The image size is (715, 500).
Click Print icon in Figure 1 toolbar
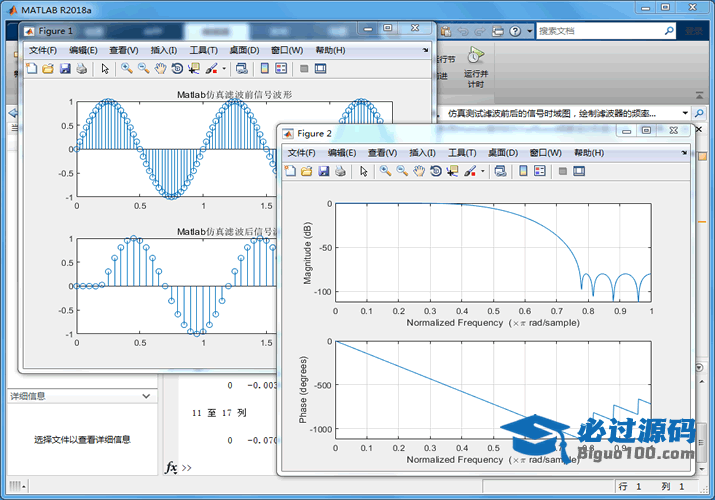pyautogui.click(x=82, y=69)
